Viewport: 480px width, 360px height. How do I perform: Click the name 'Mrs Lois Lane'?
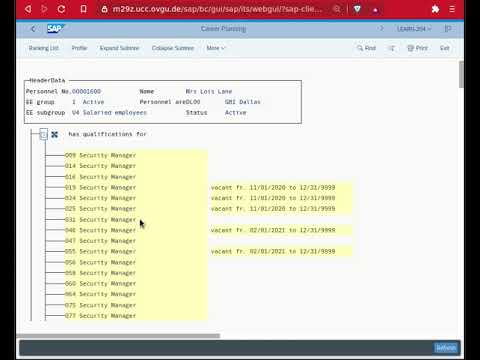[209, 91]
